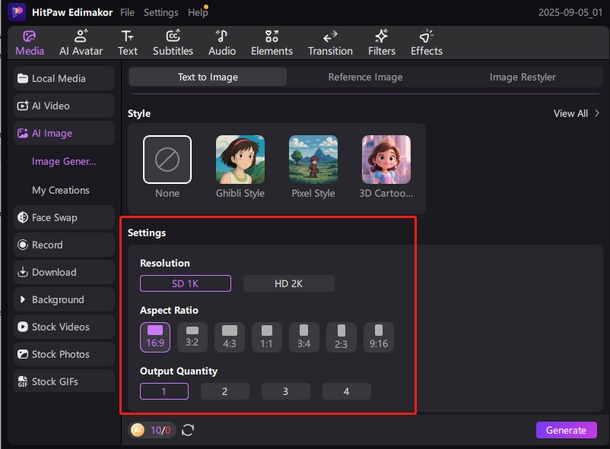Image resolution: width=610 pixels, height=449 pixels.
Task: Switch to Text to Image tab
Action: click(x=208, y=77)
